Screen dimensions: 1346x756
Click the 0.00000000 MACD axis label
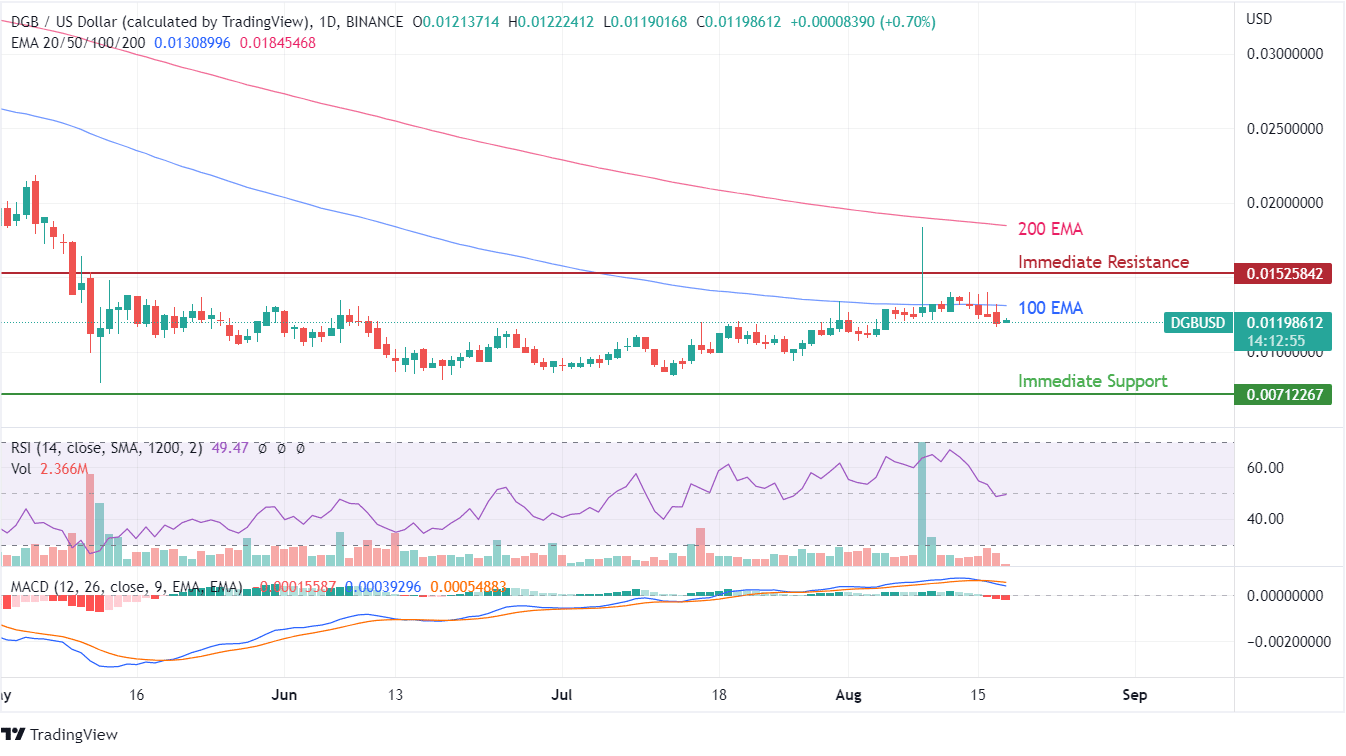(x=1285, y=595)
